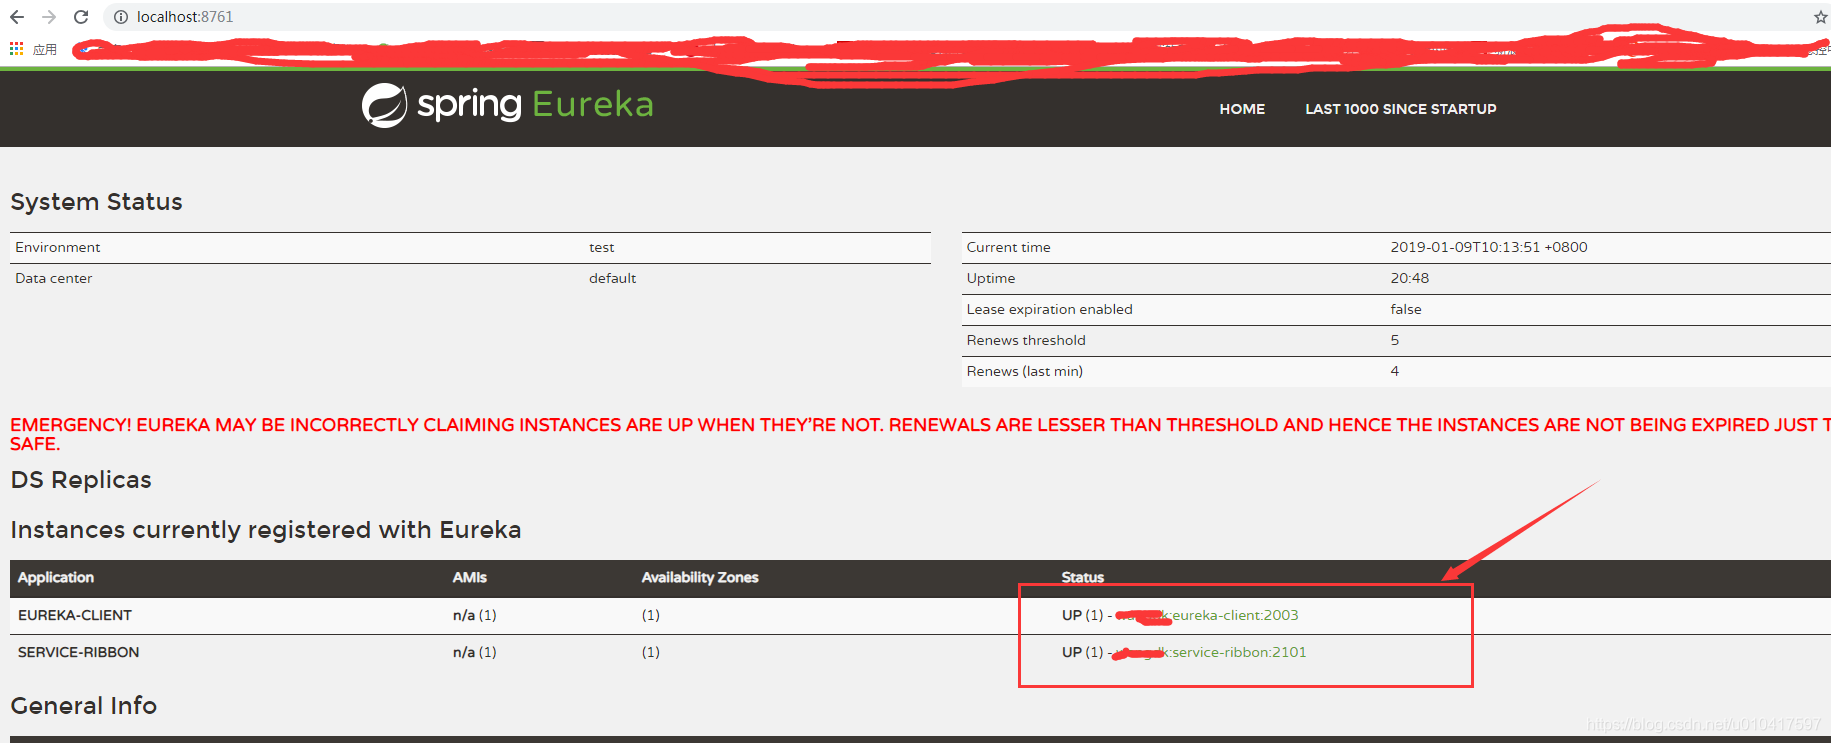Viewport: 1831px width, 743px height.
Task: Select the Environment value 'test'
Action: (602, 247)
